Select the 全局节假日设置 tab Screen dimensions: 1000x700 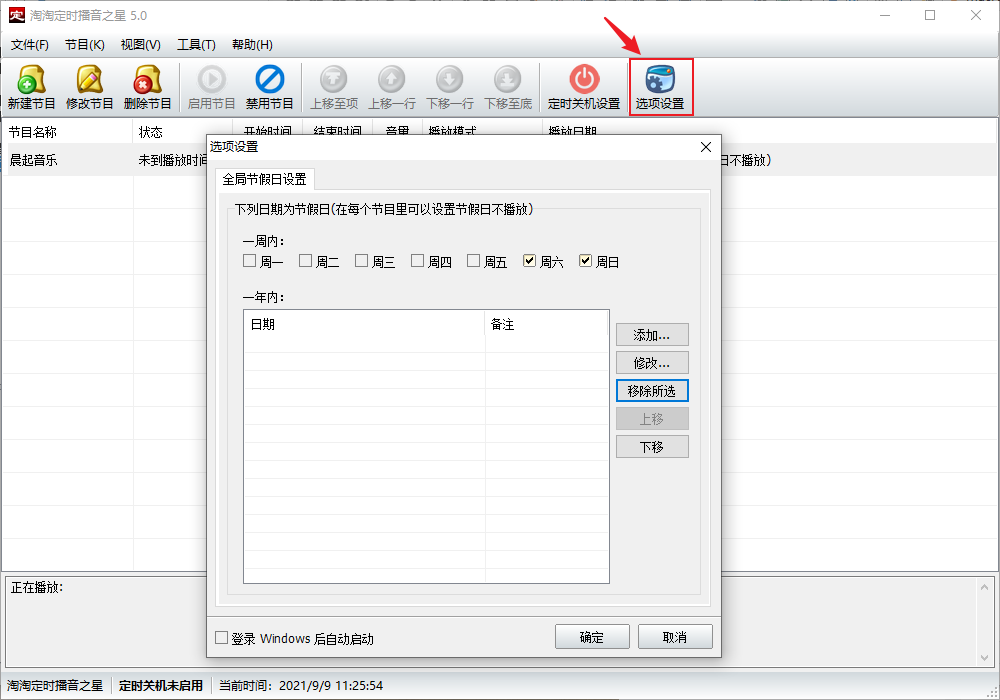265,179
